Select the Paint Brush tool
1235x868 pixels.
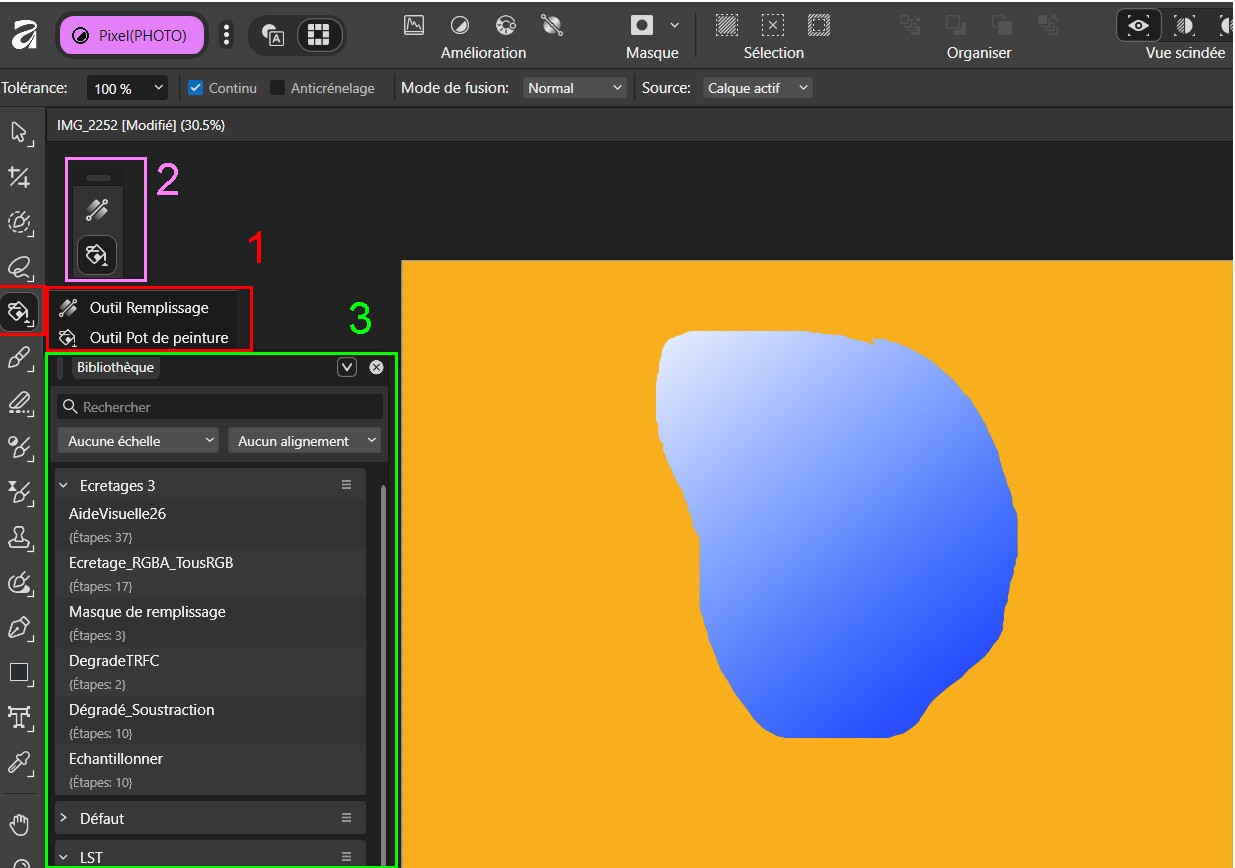[x=20, y=358]
